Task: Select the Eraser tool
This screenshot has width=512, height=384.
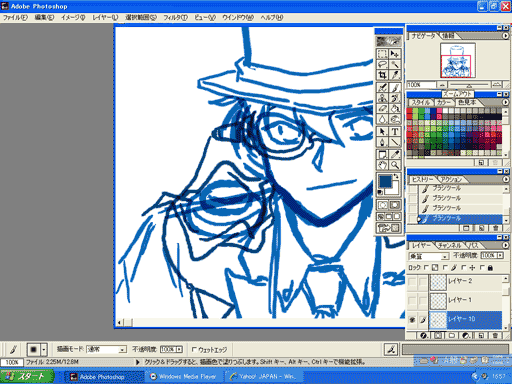Action: [x=382, y=109]
